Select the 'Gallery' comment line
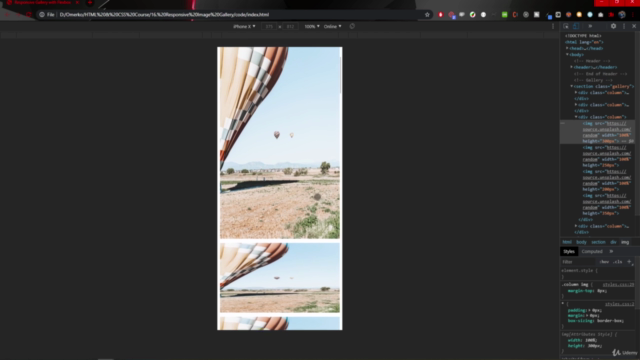This screenshot has height=360, width=640. point(593,80)
